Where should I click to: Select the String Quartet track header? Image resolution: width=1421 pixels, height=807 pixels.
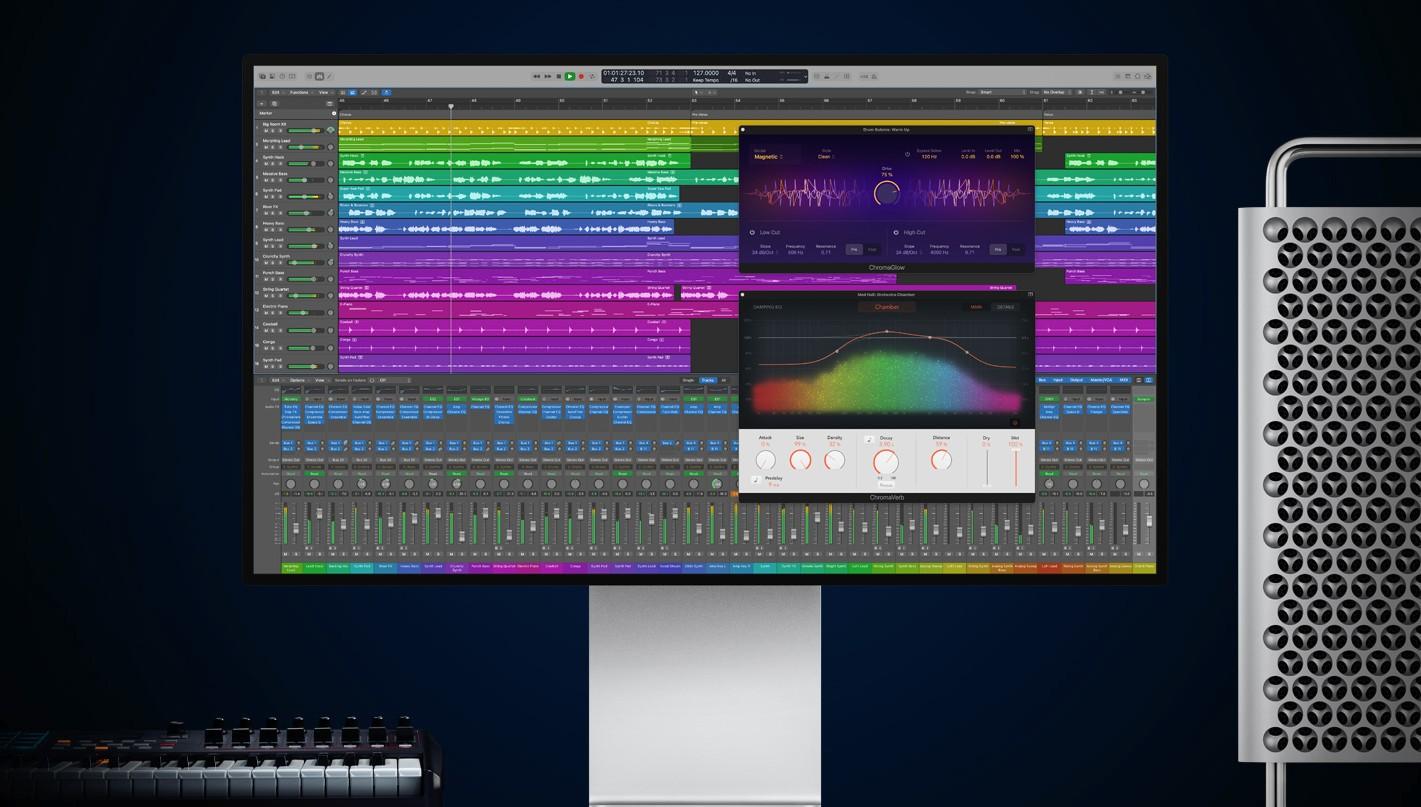[x=294, y=293]
